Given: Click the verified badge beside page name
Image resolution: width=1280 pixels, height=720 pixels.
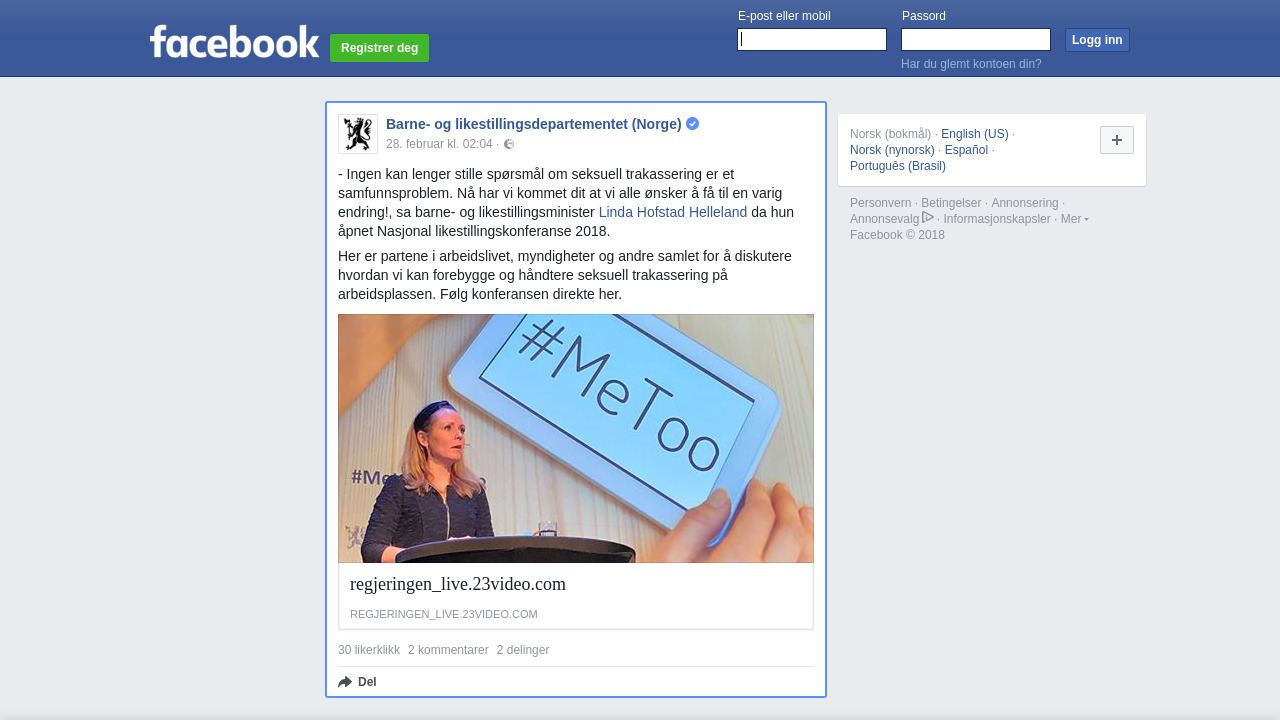Looking at the screenshot, I should 692,124.
